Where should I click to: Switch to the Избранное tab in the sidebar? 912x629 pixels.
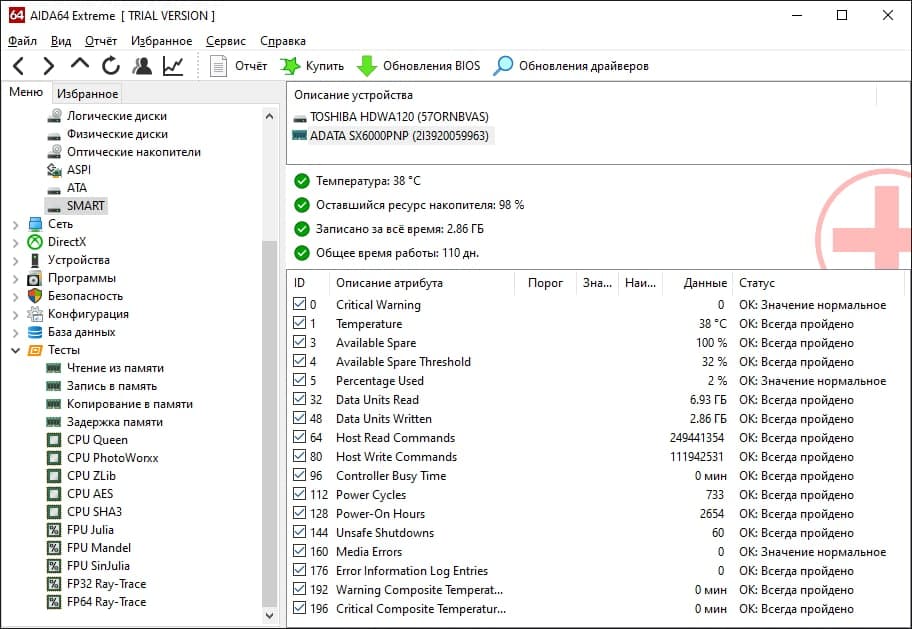[x=87, y=93]
